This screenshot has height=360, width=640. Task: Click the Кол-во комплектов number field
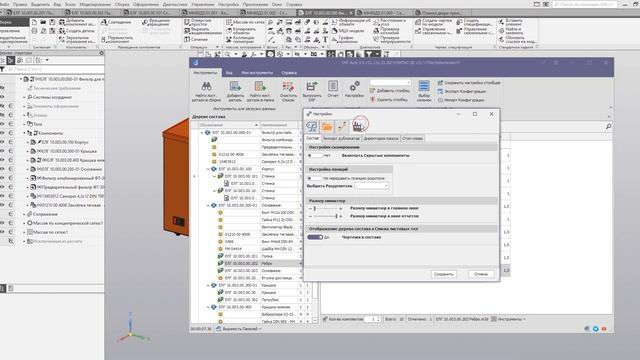tap(373, 319)
